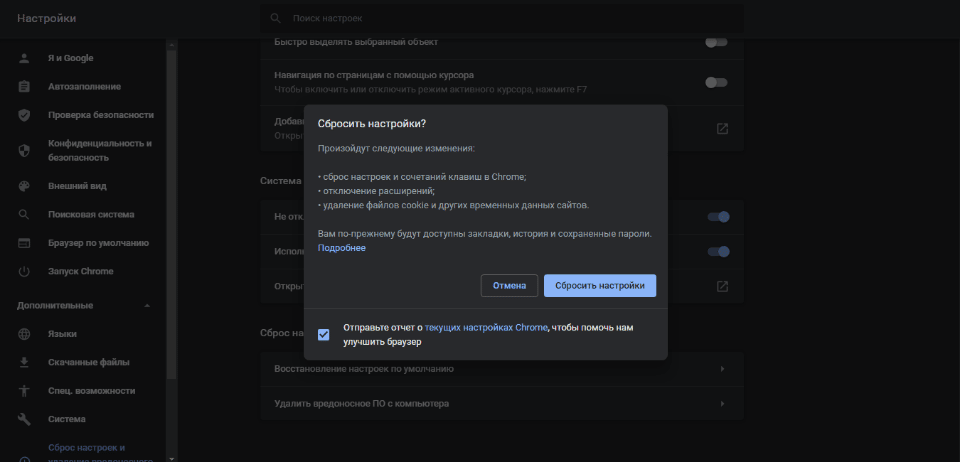The height and width of the screenshot is (462, 960).
Task: Open the Подробнее link
Action: click(341, 248)
